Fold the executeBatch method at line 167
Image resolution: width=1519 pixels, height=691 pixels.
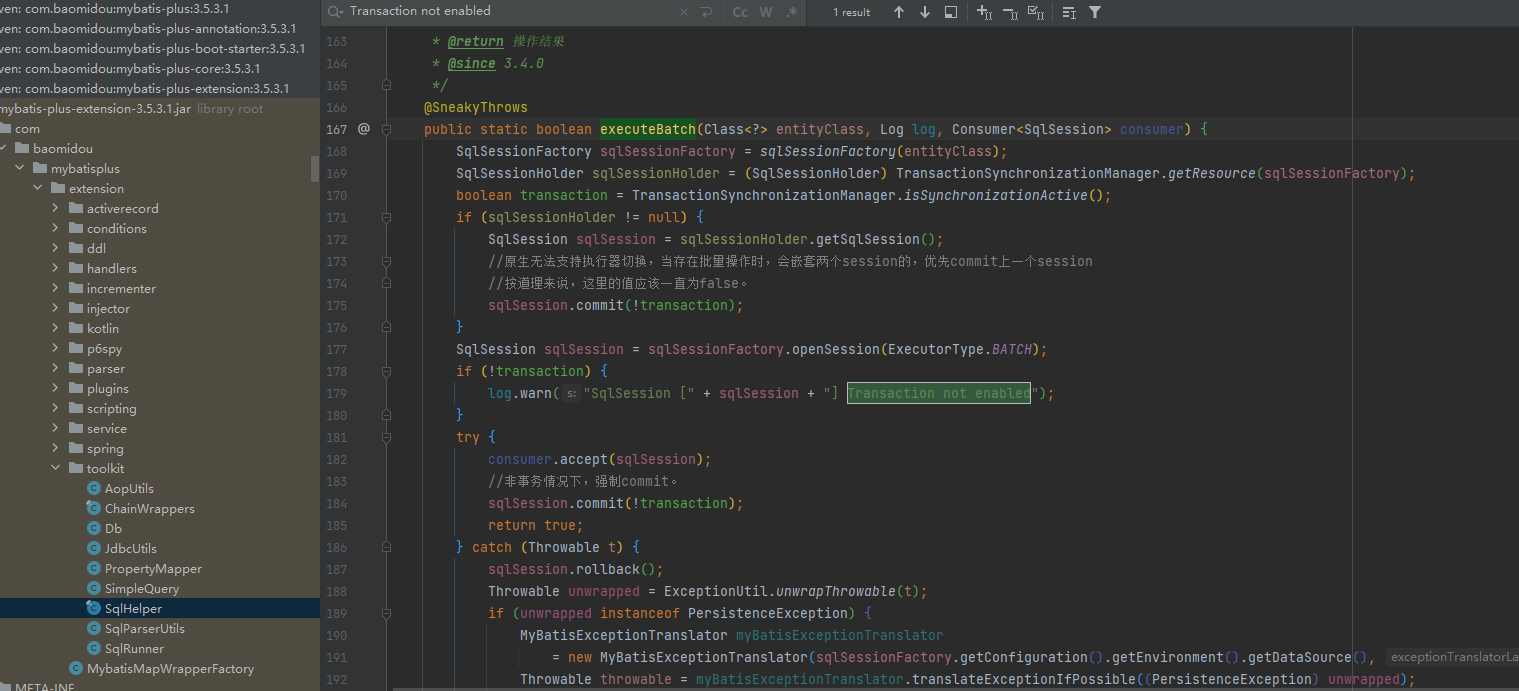(x=387, y=129)
